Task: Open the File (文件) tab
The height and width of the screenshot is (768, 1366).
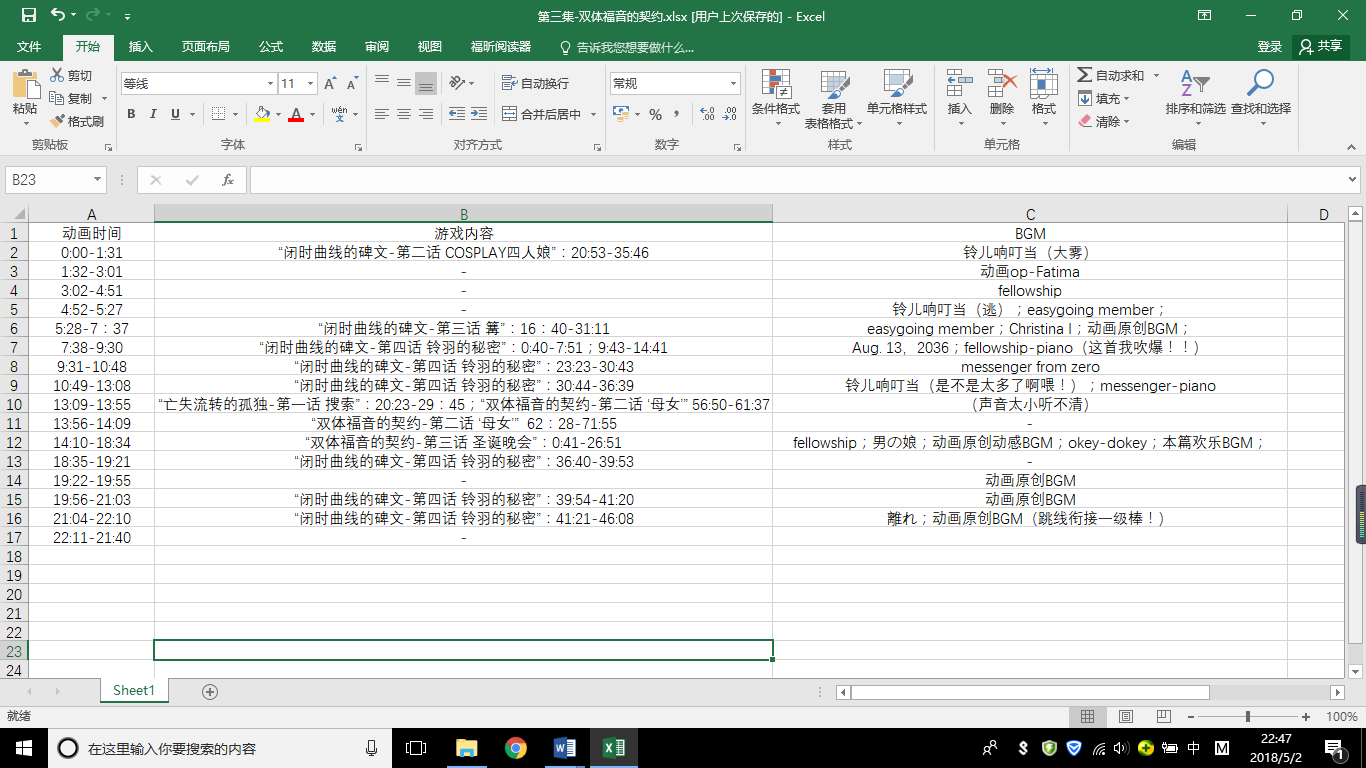Action: (29, 47)
